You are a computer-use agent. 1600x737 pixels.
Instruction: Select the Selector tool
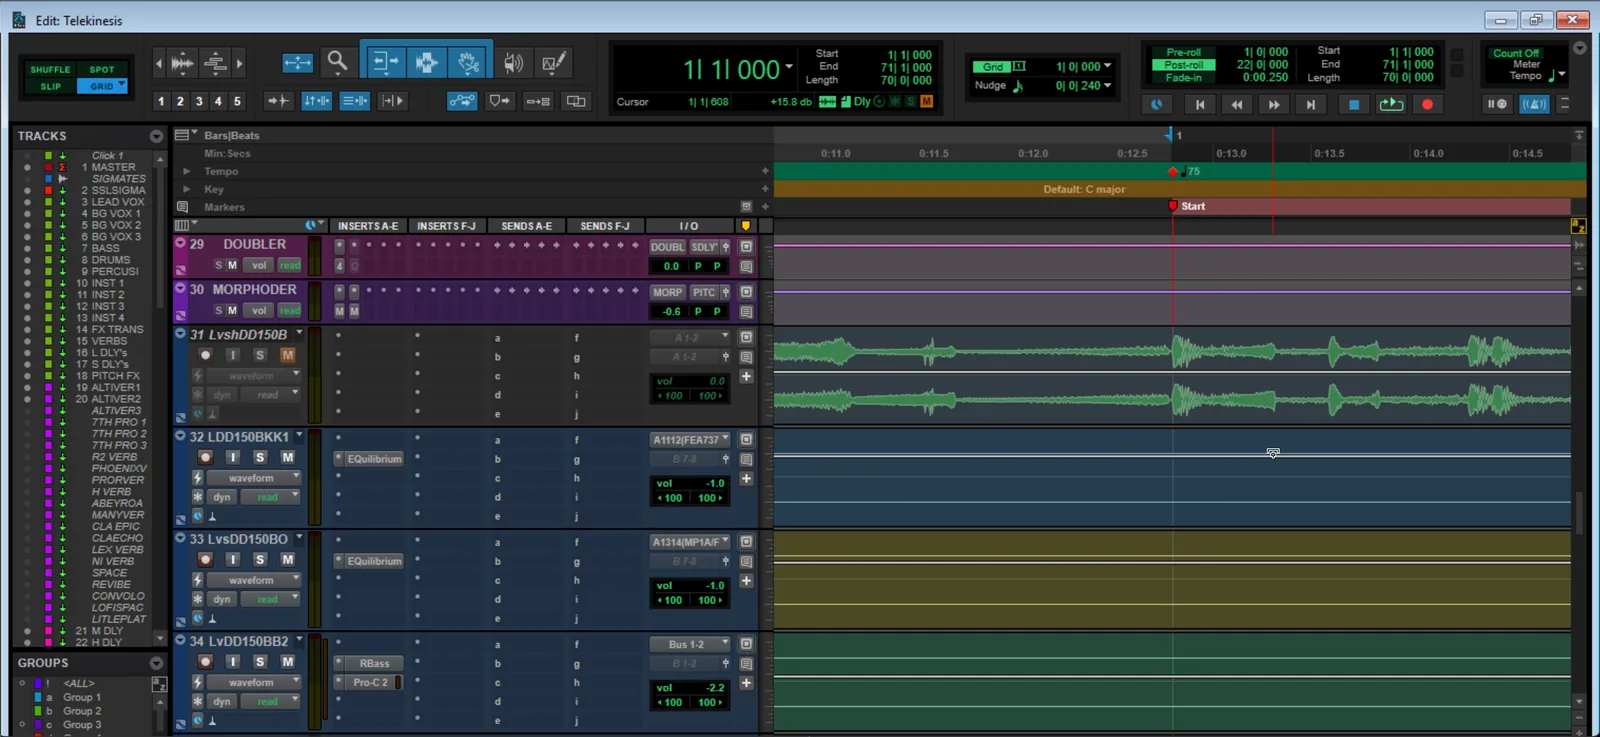(426, 63)
